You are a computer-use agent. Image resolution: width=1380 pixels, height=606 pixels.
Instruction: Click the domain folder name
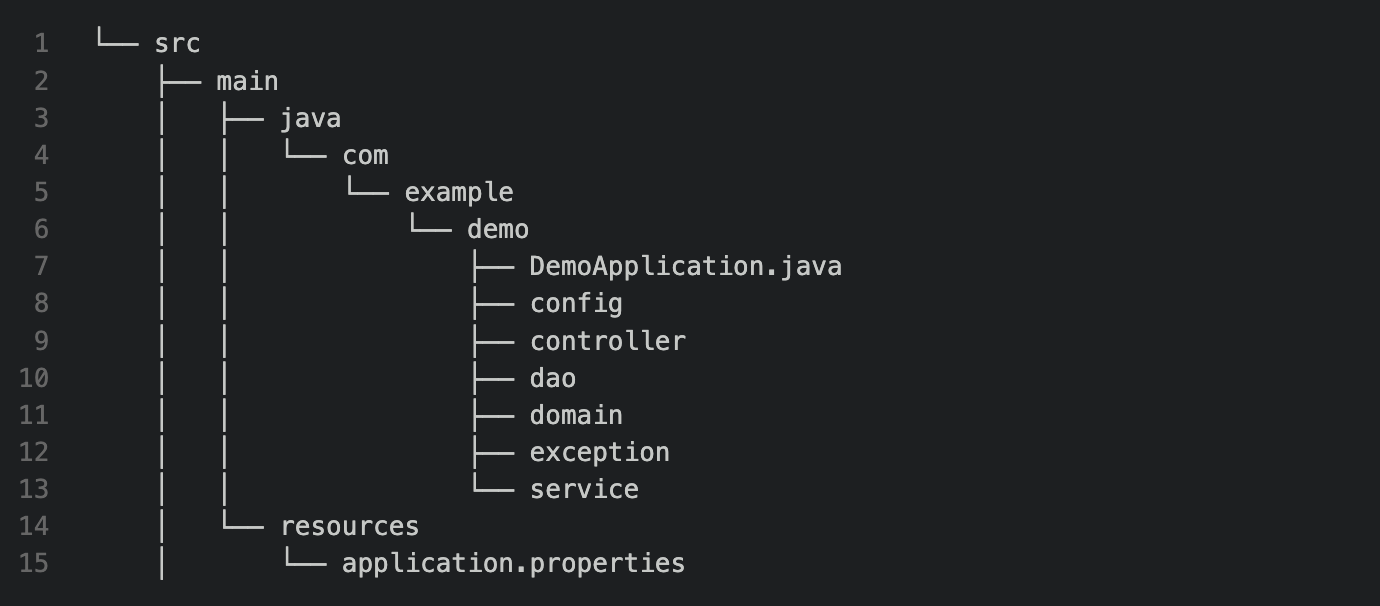pyautogui.click(x=576, y=415)
